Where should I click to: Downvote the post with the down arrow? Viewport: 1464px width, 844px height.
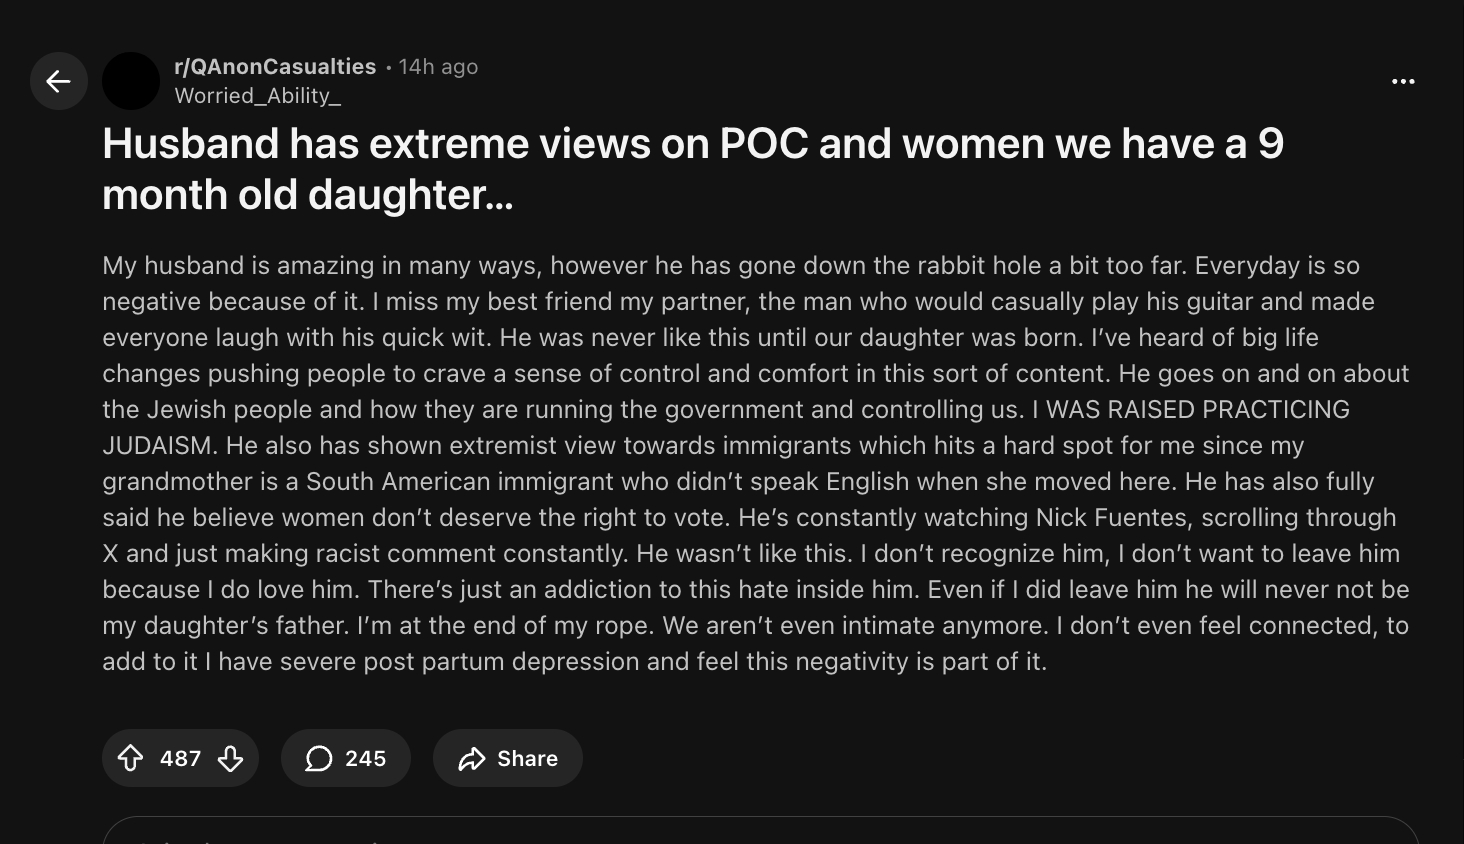click(231, 759)
